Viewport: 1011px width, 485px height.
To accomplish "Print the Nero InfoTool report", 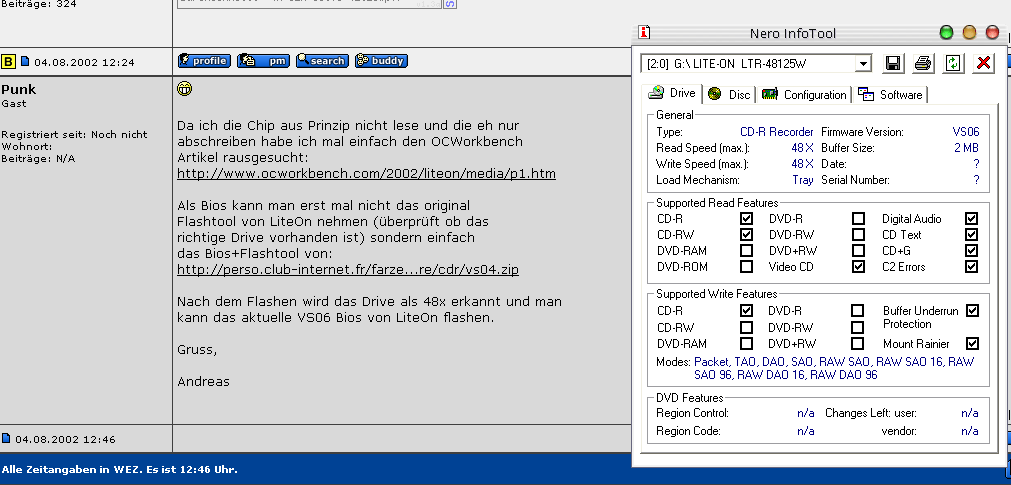I will point(923,63).
